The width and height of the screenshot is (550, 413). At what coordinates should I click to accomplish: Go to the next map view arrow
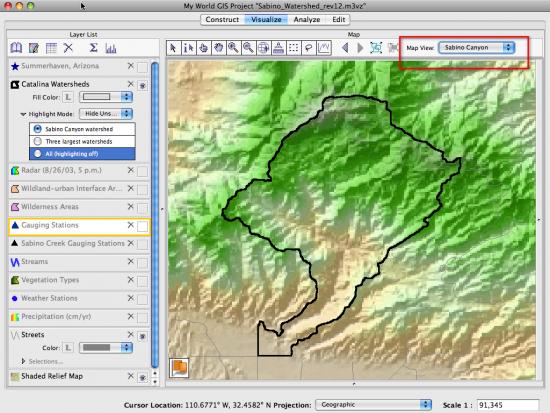pos(360,48)
